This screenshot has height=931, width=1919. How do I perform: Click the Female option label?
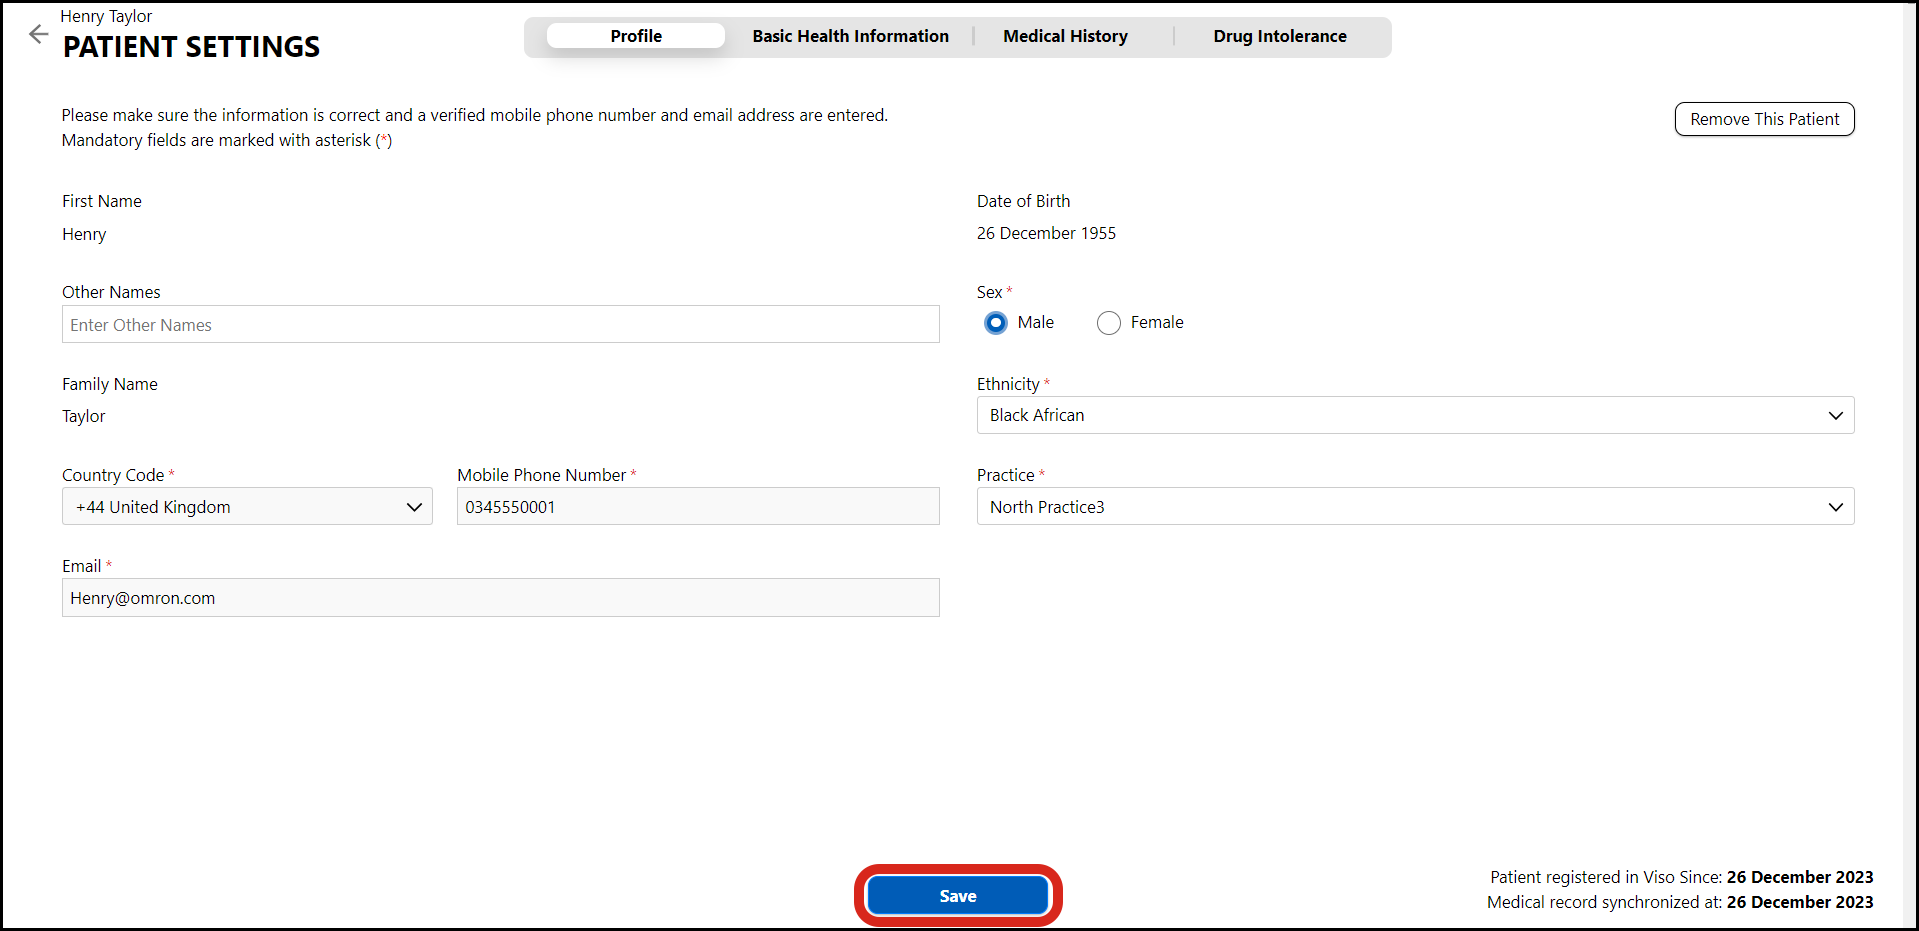[x=1157, y=322]
